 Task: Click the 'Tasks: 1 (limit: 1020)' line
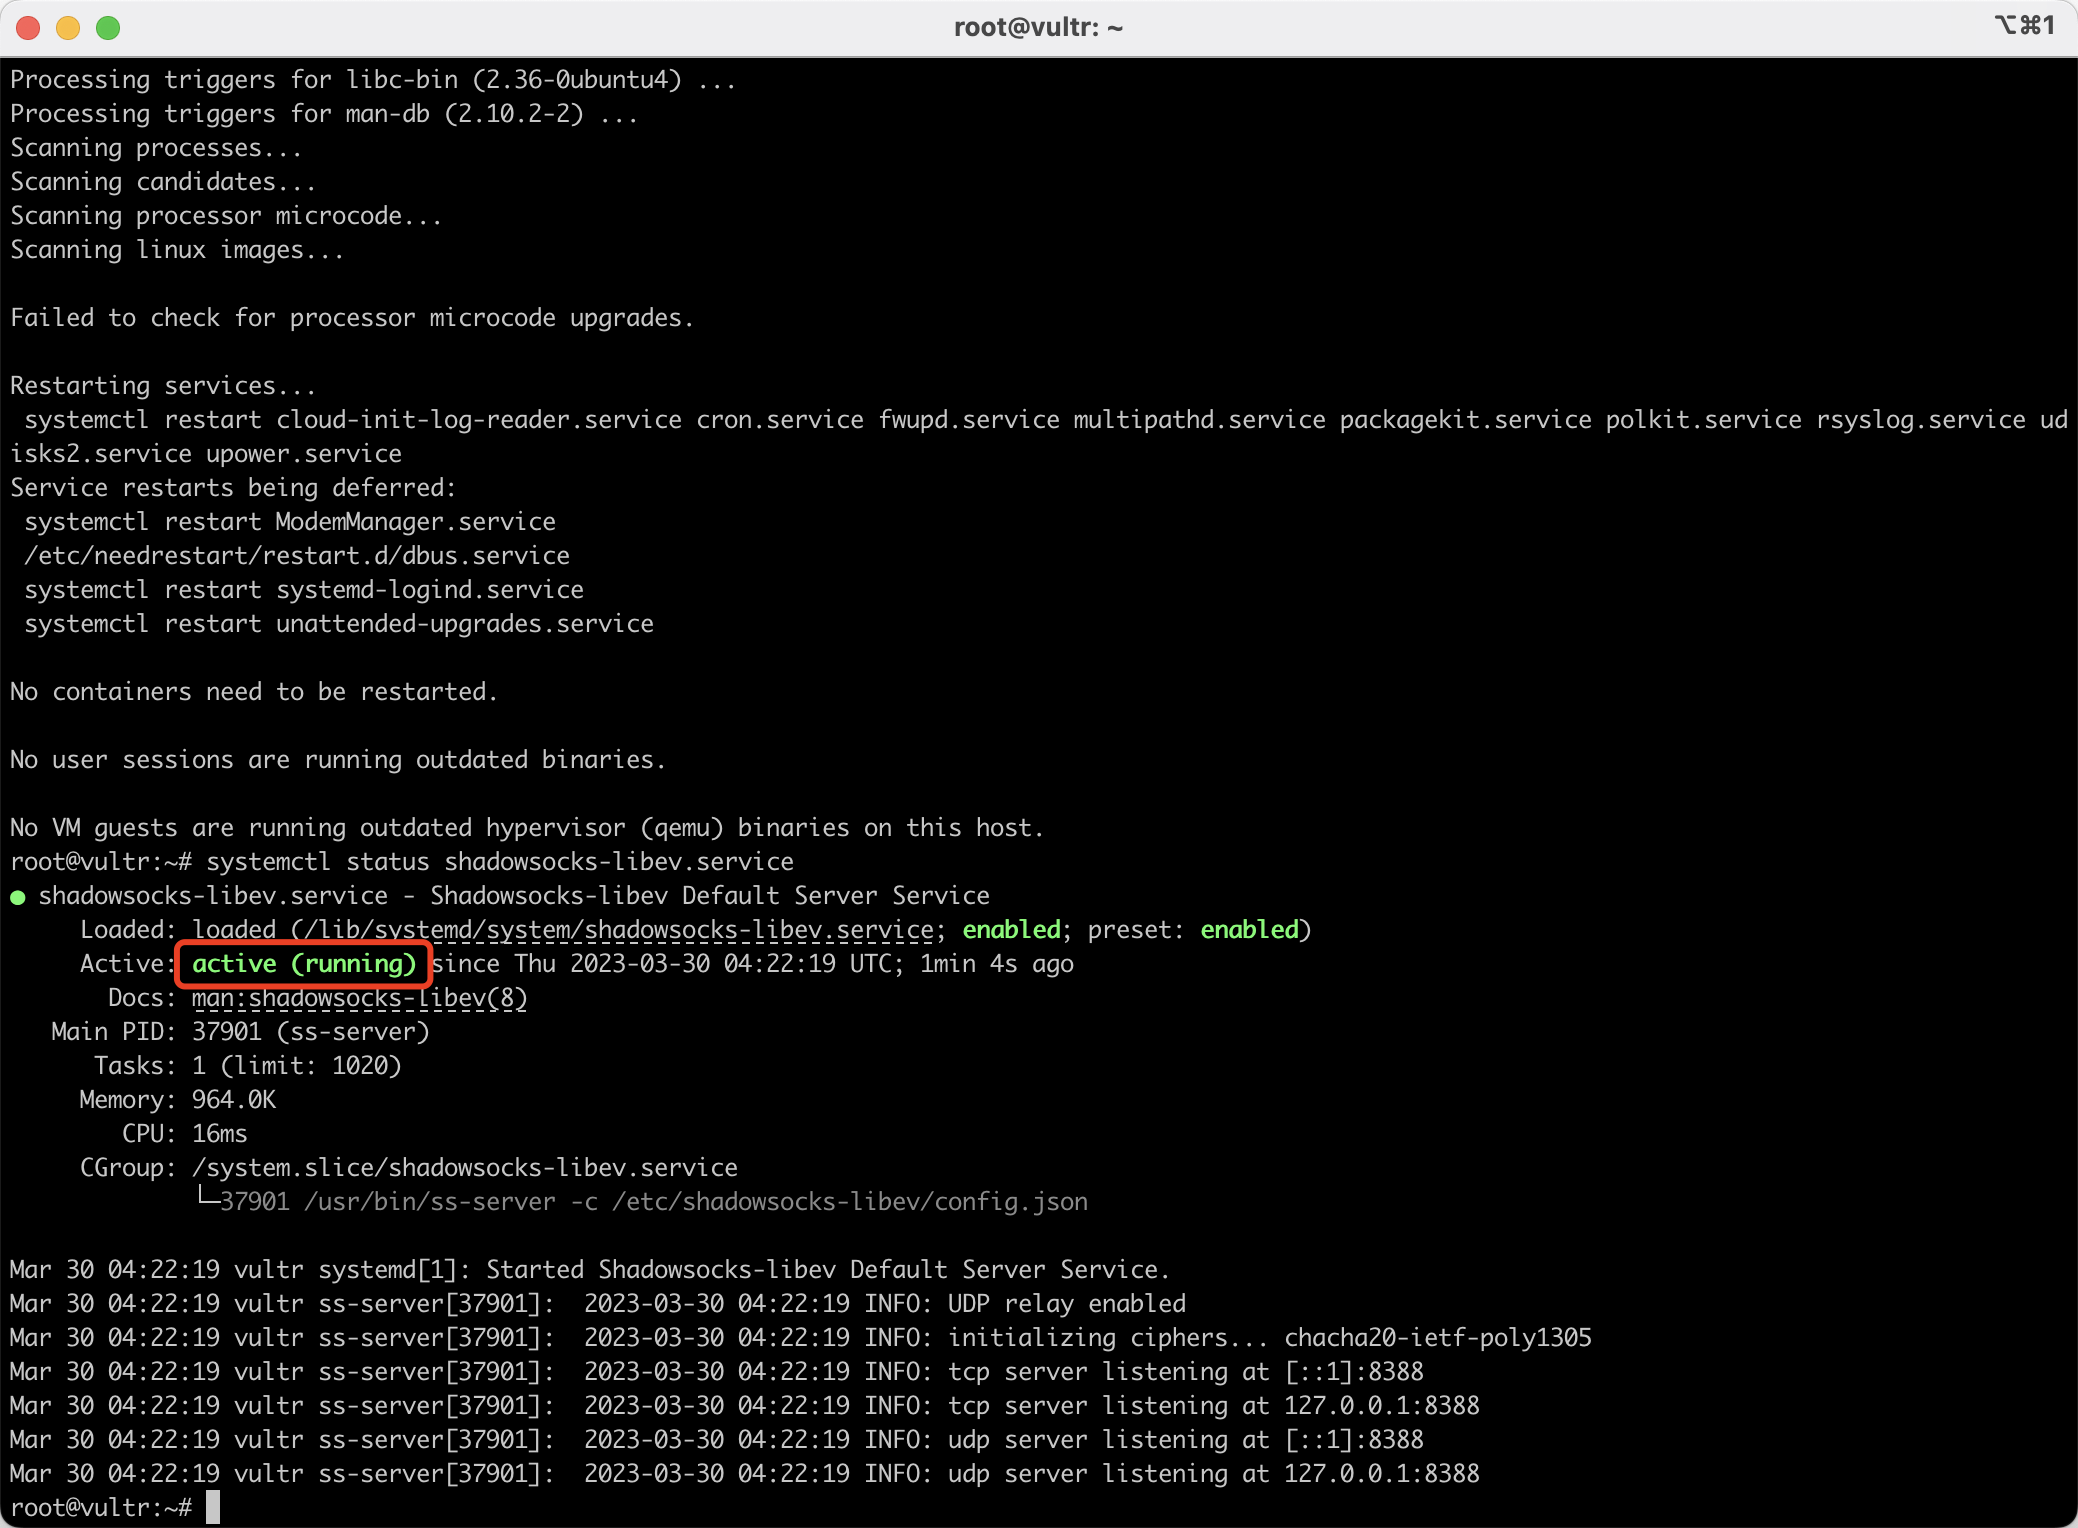(247, 1066)
